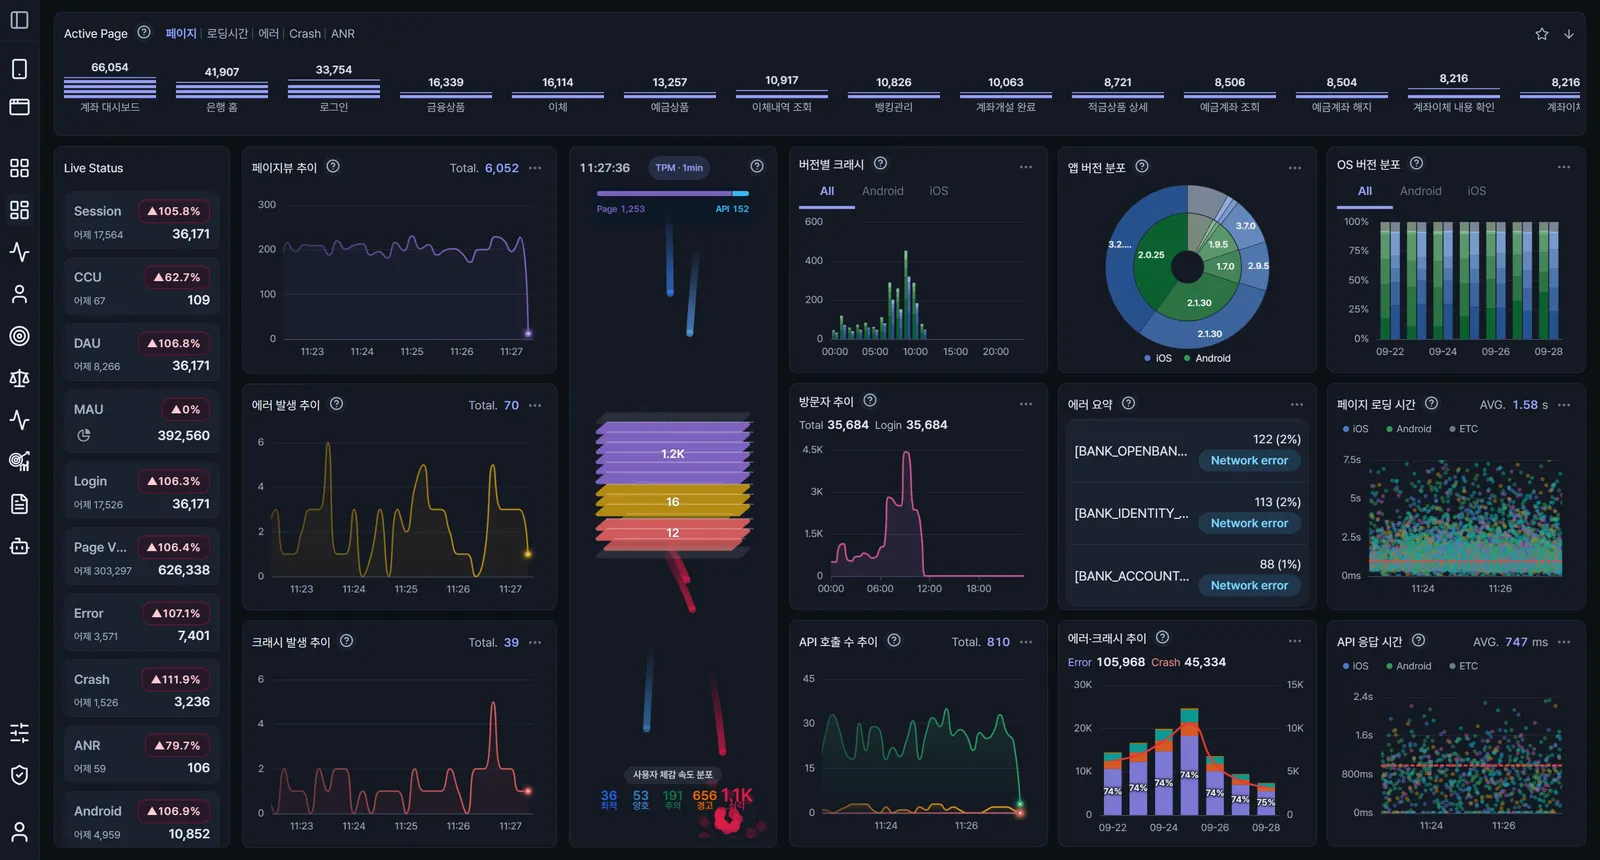Switch to Android tab in 버전별 크래시
The width and height of the screenshot is (1600, 860).
[883, 191]
